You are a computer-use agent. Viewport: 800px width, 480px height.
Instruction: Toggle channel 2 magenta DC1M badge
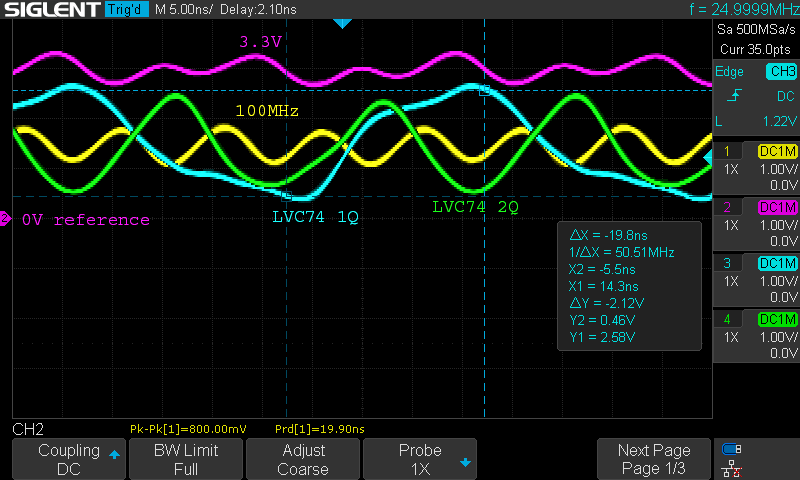pyautogui.click(x=777, y=207)
